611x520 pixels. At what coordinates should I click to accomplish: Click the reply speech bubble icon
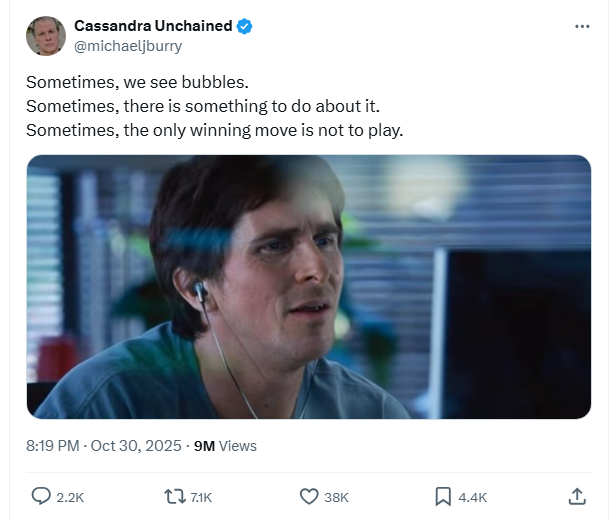[41, 496]
